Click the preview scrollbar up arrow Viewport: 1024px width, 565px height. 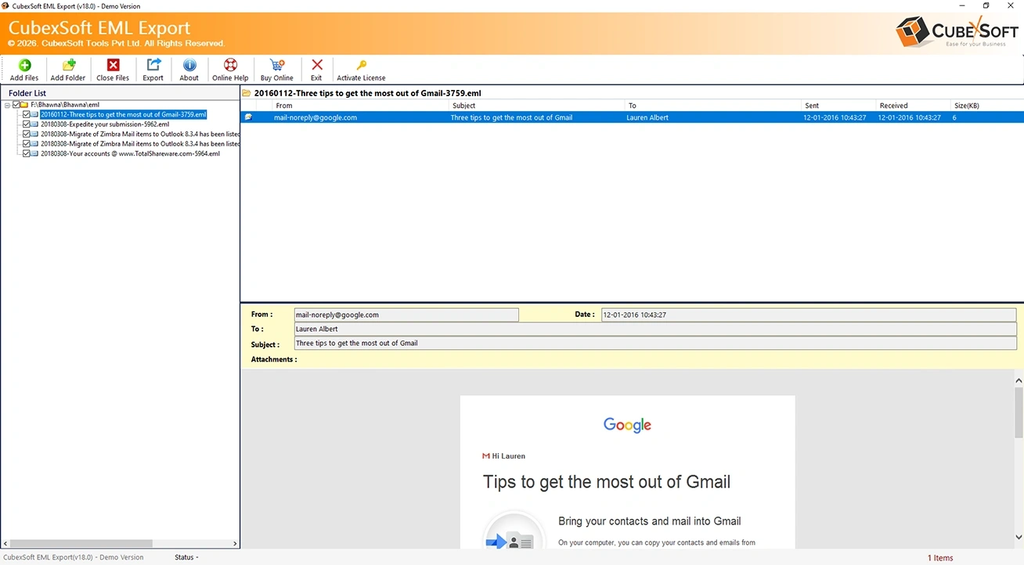coord(1018,380)
